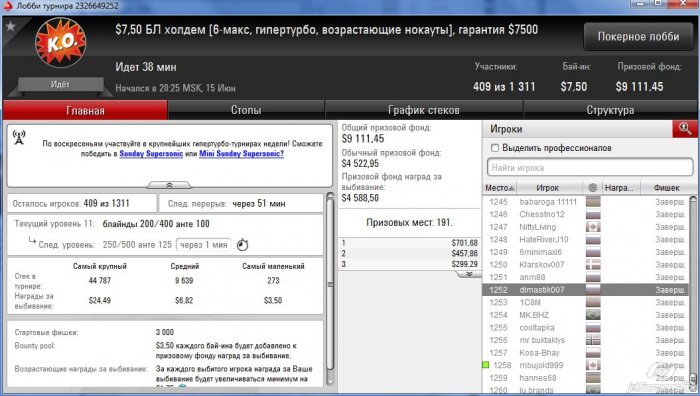Open the 'Mini Sunday Supersonic?' link
This screenshot has width=700, height=396.
[242, 154]
